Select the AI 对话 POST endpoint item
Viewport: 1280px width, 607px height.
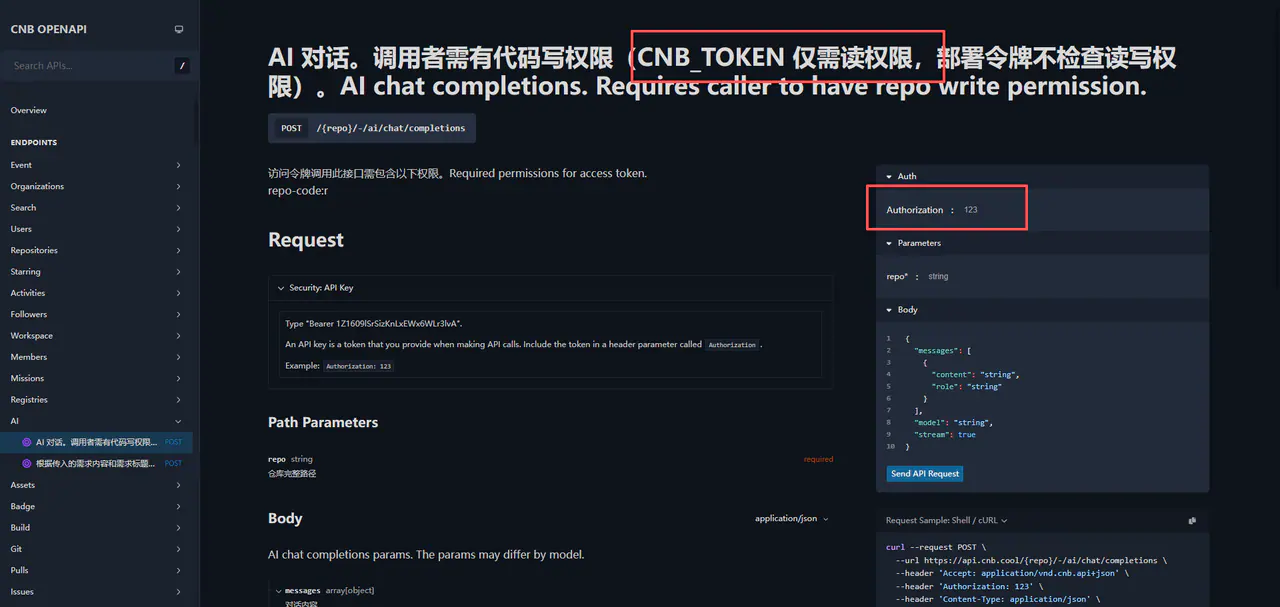[96, 442]
